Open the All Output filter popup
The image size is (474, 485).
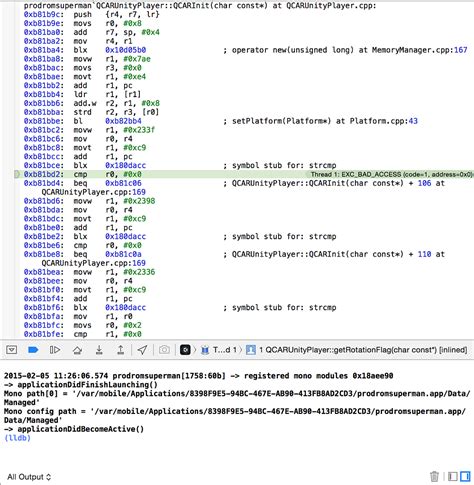29,477
